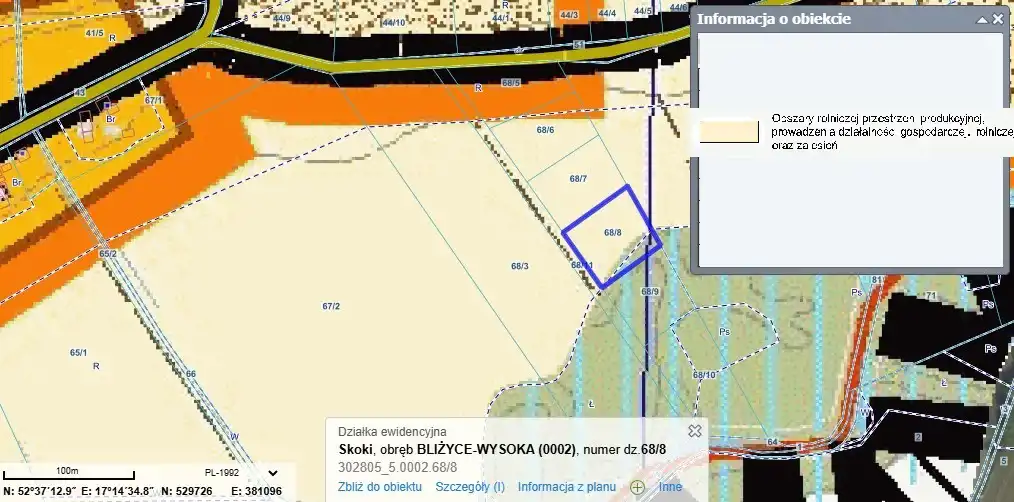Click parcel 68/10 on the map
This screenshot has width=1014, height=502.
(704, 374)
